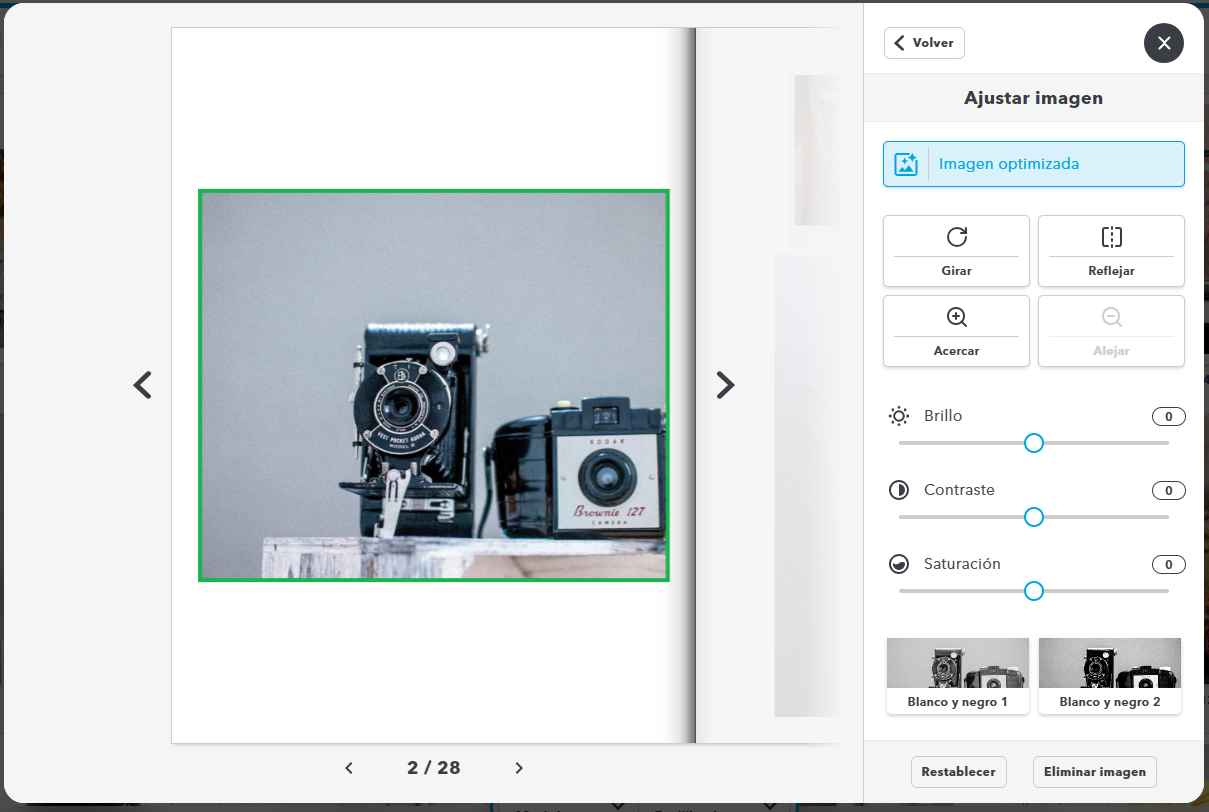Viewport: 1209px width, 812px height.
Task: Click the Brillo sun icon
Action: 898,415
